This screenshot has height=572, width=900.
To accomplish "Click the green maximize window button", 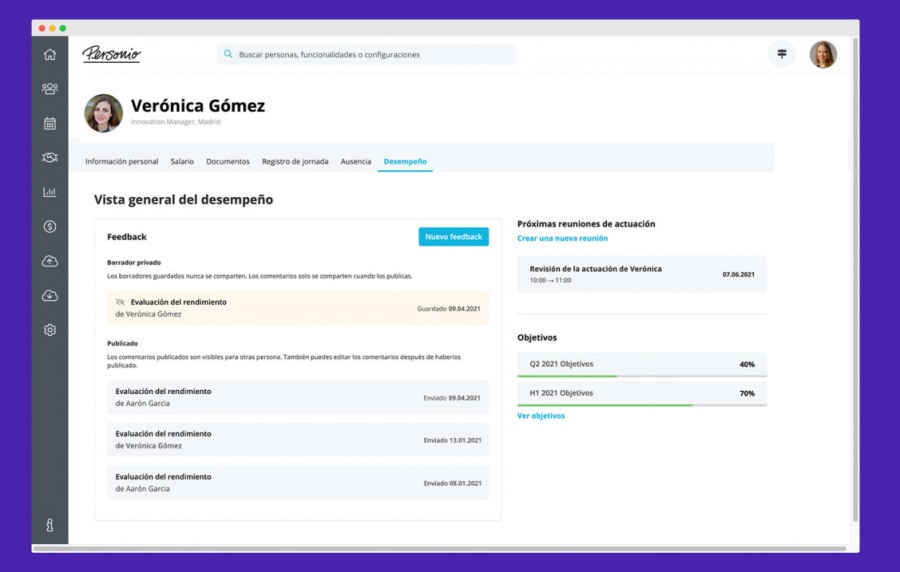I will click(x=63, y=28).
